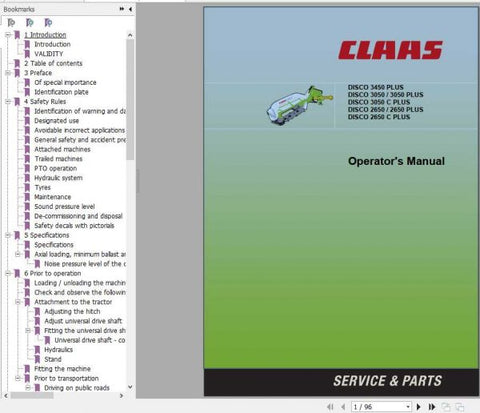Open Safety decals with pictorials bookmark
This screenshot has width=480, height=413.
74,226
